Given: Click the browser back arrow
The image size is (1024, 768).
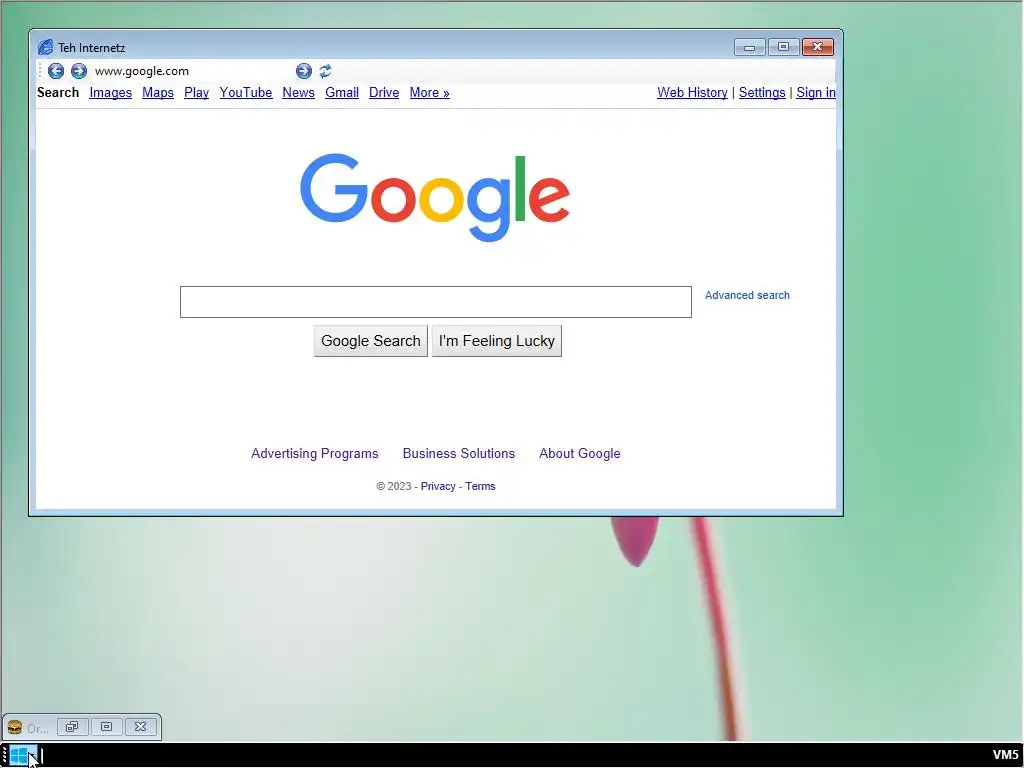Looking at the screenshot, I should point(56,71).
